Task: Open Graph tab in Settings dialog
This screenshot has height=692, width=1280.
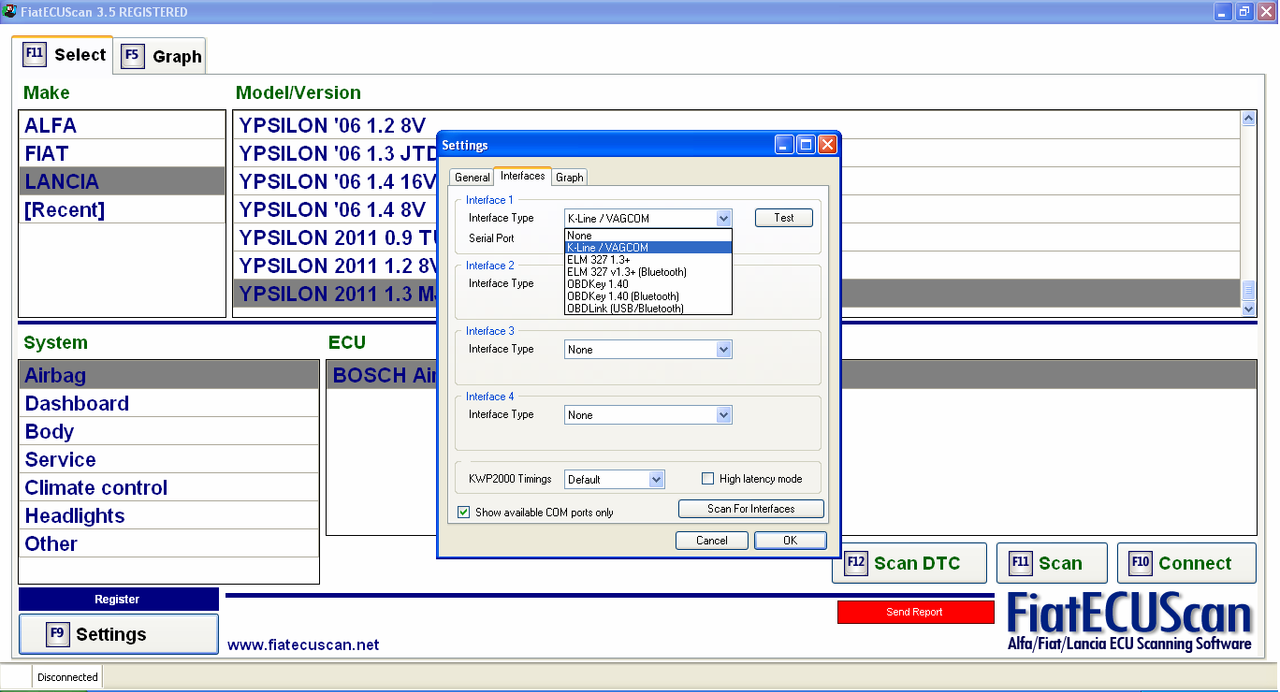Action: pyautogui.click(x=569, y=177)
